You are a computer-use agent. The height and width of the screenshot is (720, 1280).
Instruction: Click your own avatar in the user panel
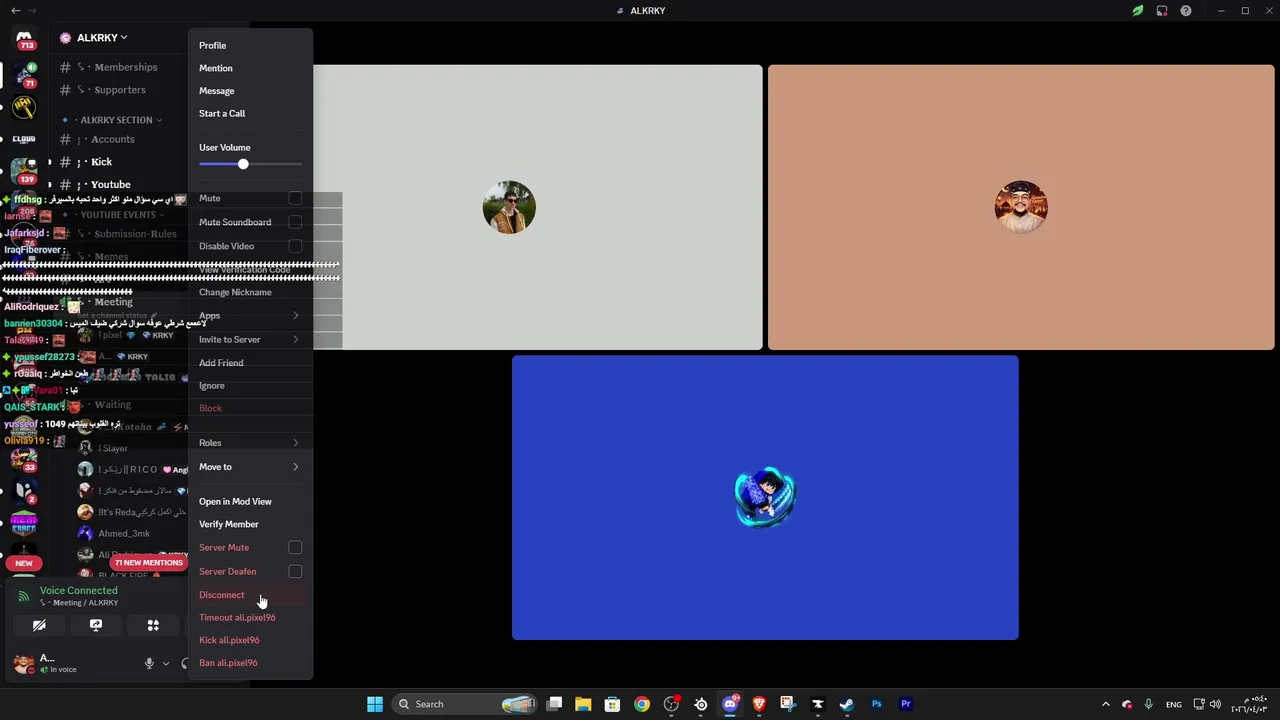(x=23, y=663)
